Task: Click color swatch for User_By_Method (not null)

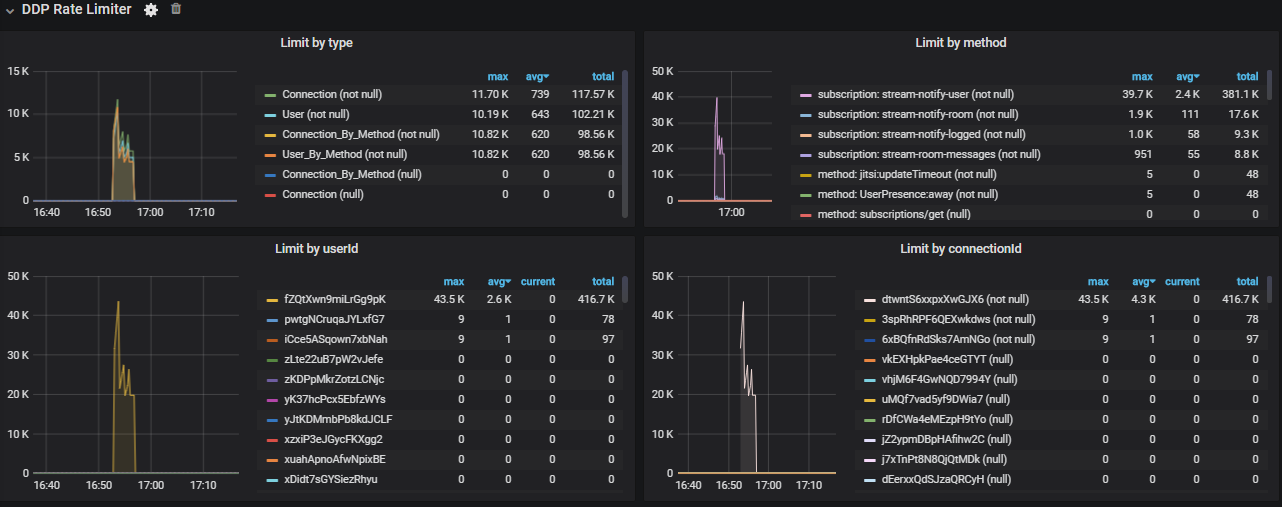Action: 270,155
